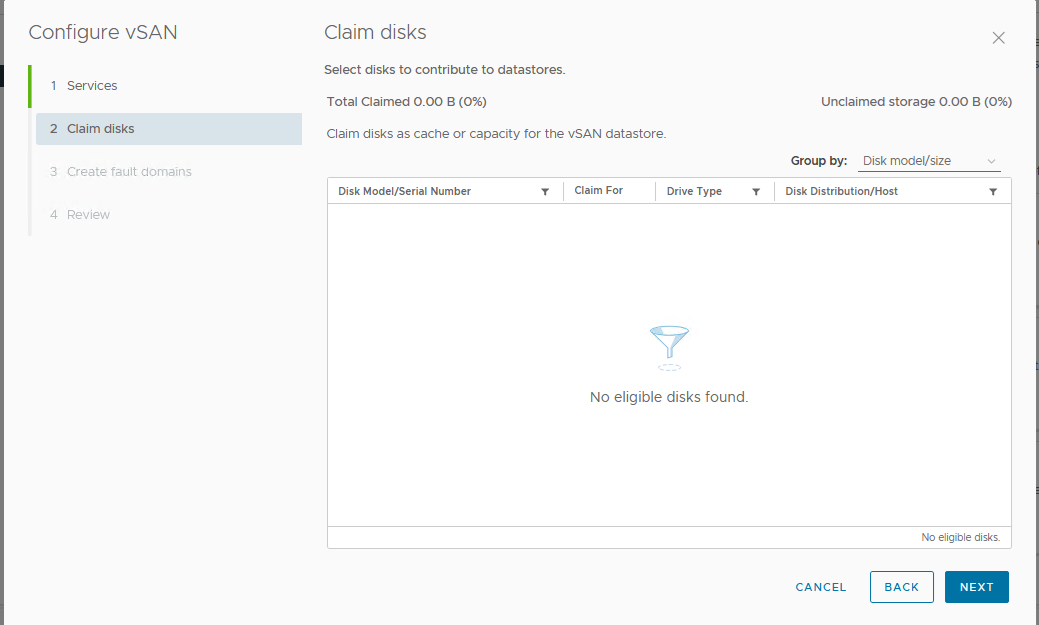Click the Disk Distribution/Host filter icon
This screenshot has width=1039, height=625.
pyautogui.click(x=993, y=192)
